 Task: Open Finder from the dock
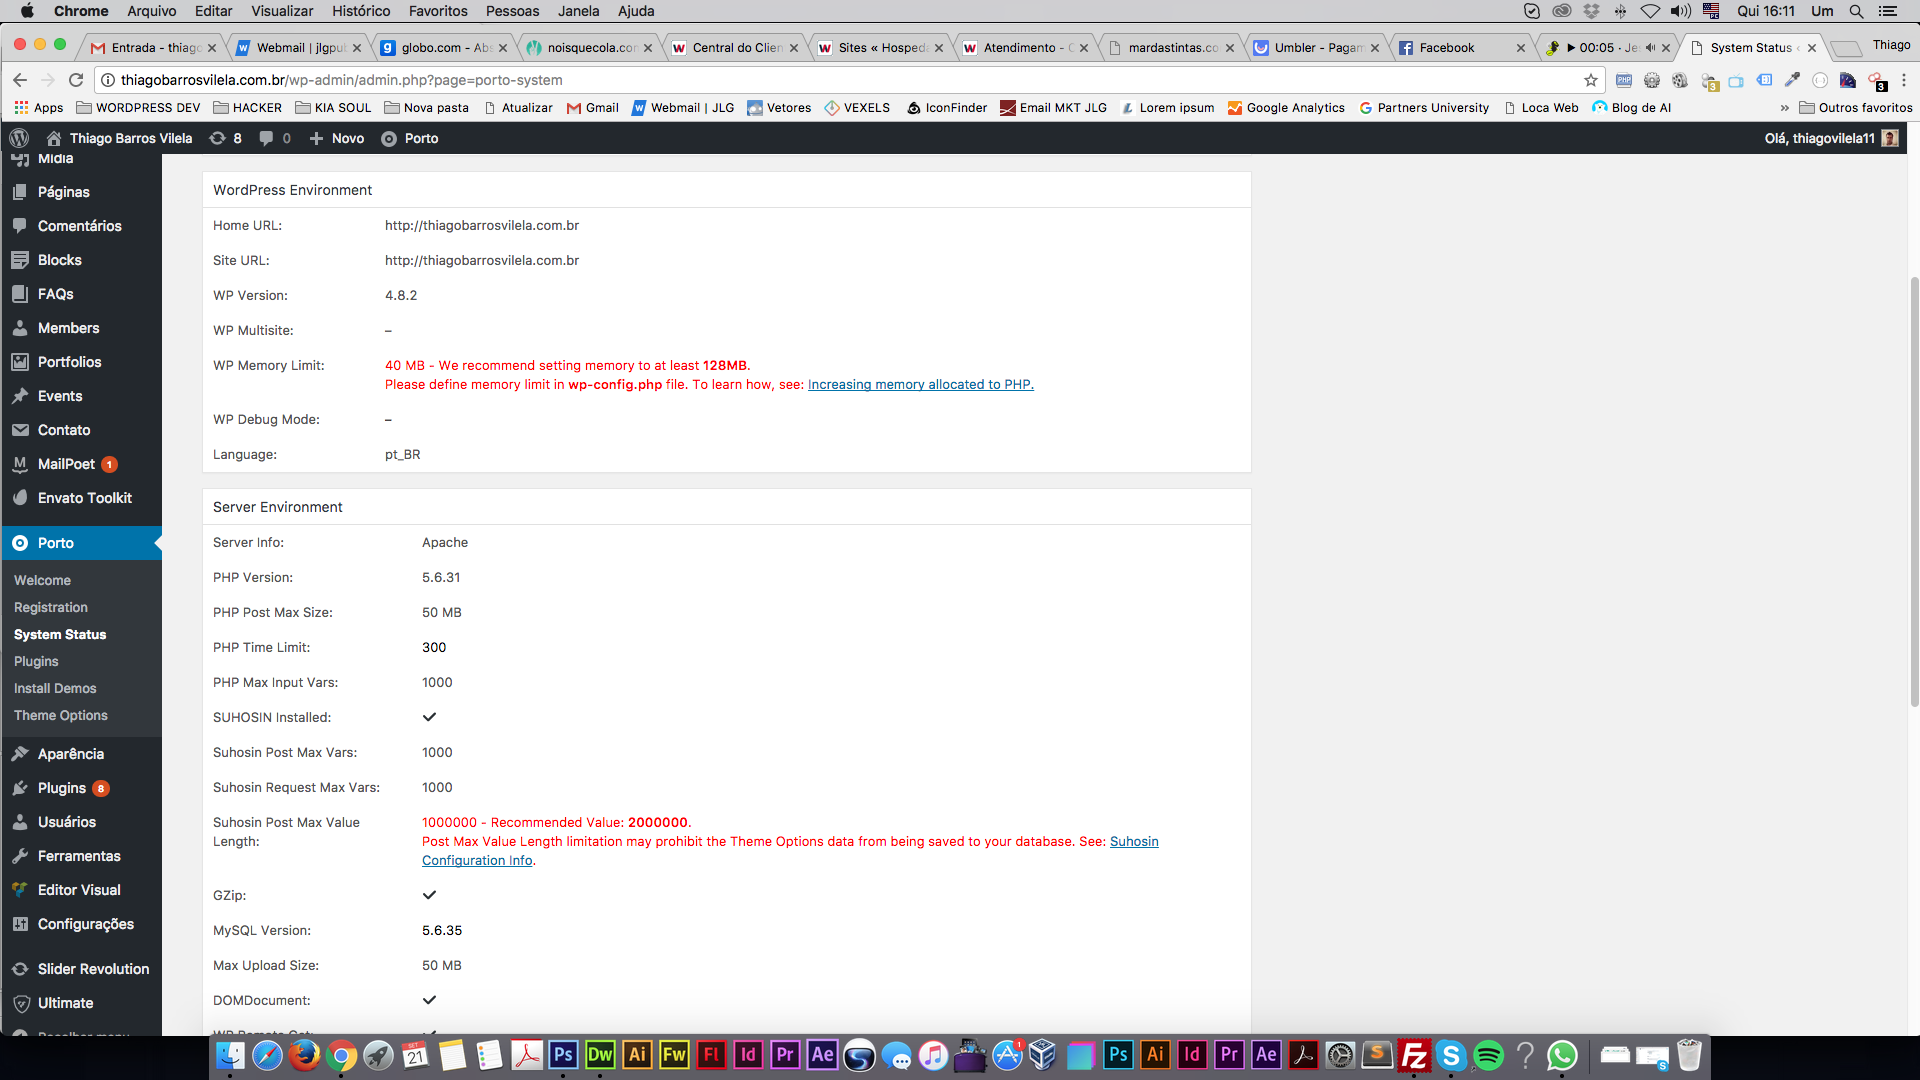[x=230, y=1055]
